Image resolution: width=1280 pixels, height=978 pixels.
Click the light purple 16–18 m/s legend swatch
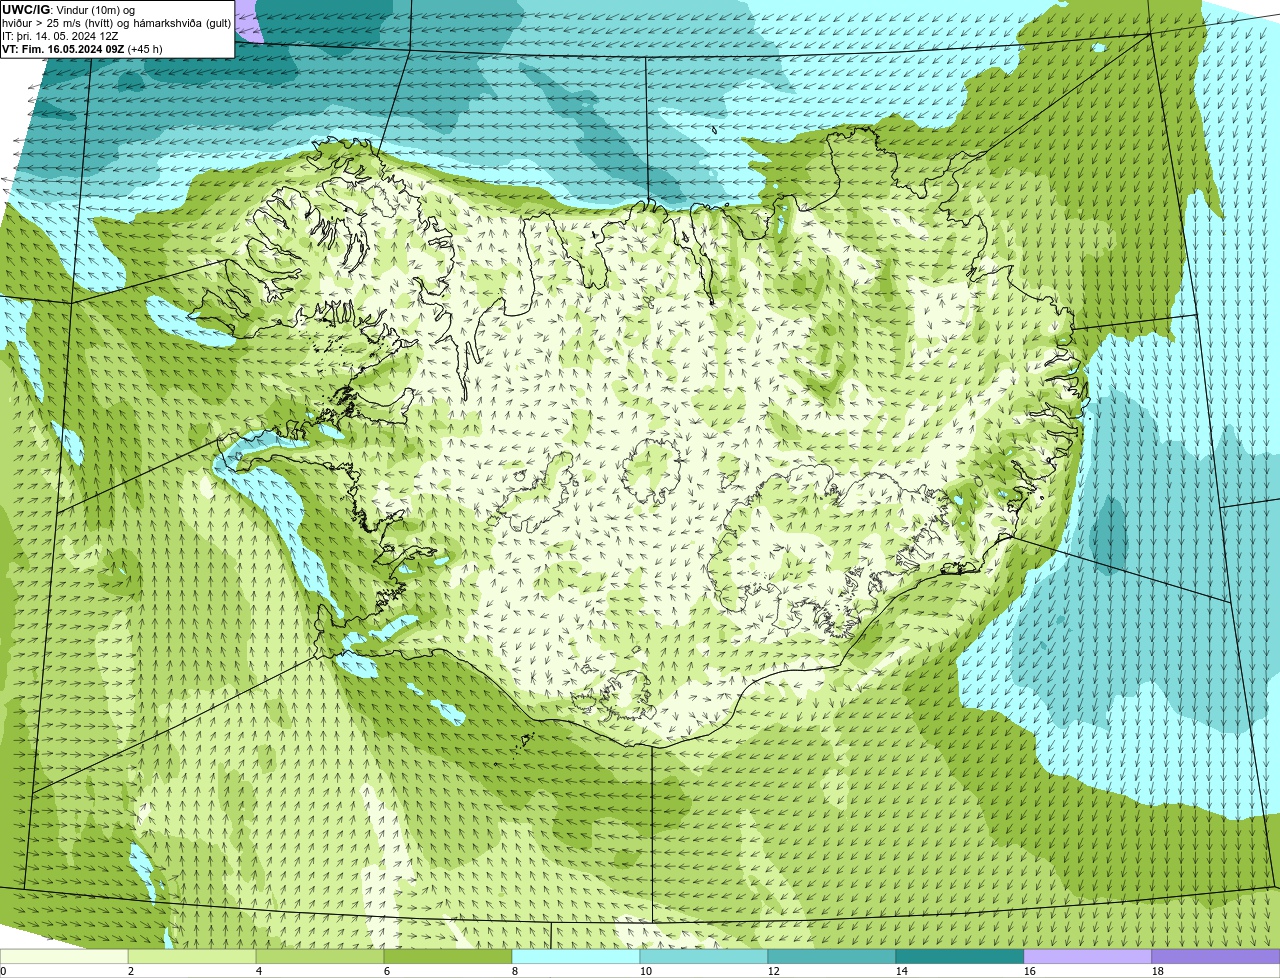pyautogui.click(x=1088, y=956)
